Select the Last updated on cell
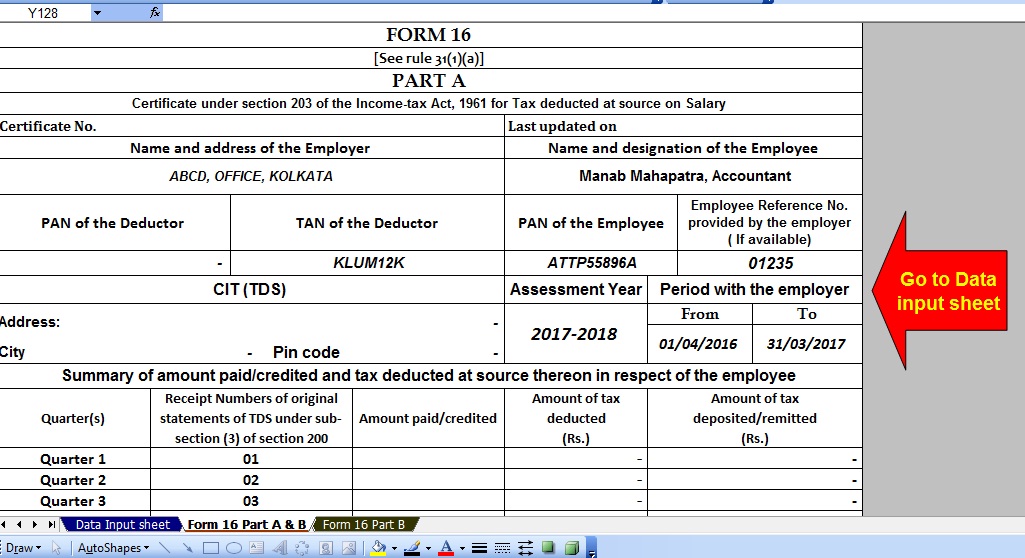The width and height of the screenshot is (1025, 558). point(684,126)
